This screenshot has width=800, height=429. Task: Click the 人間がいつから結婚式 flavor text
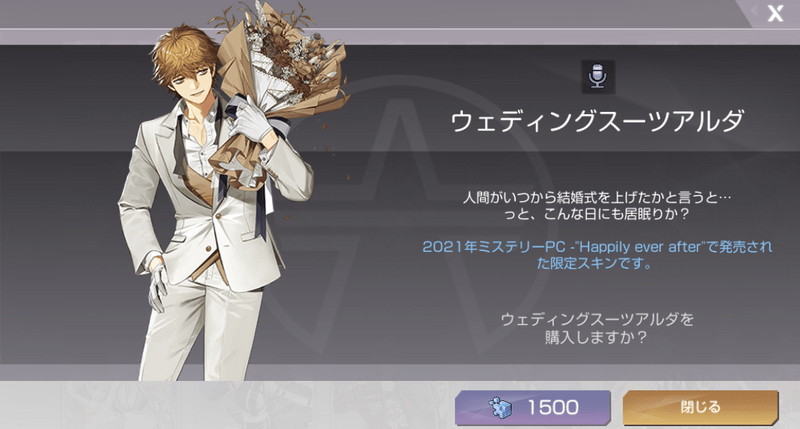pyautogui.click(x=597, y=205)
